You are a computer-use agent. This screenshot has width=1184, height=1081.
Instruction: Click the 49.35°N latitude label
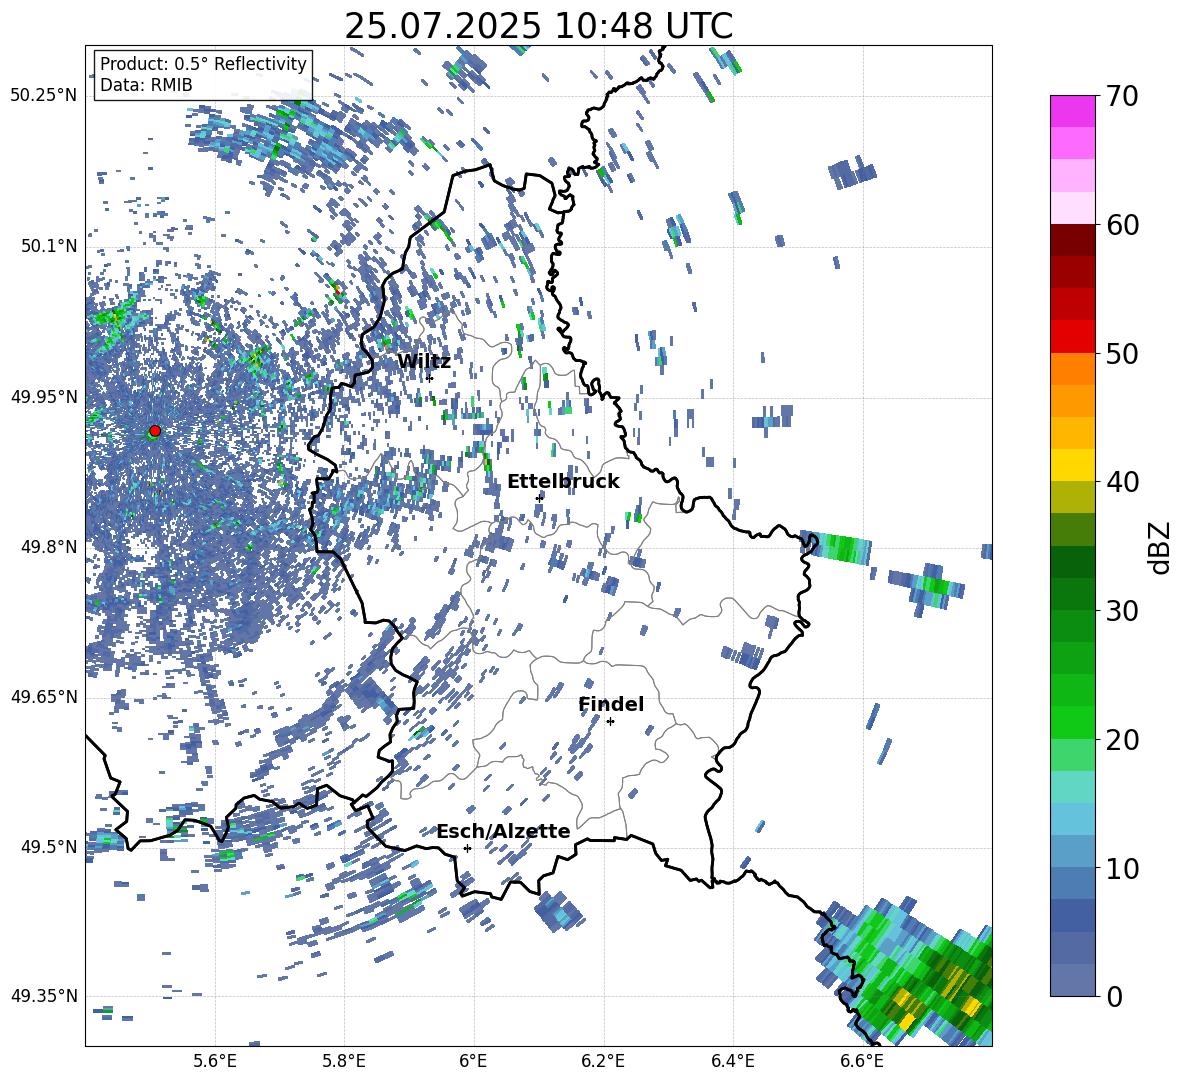(x=44, y=996)
